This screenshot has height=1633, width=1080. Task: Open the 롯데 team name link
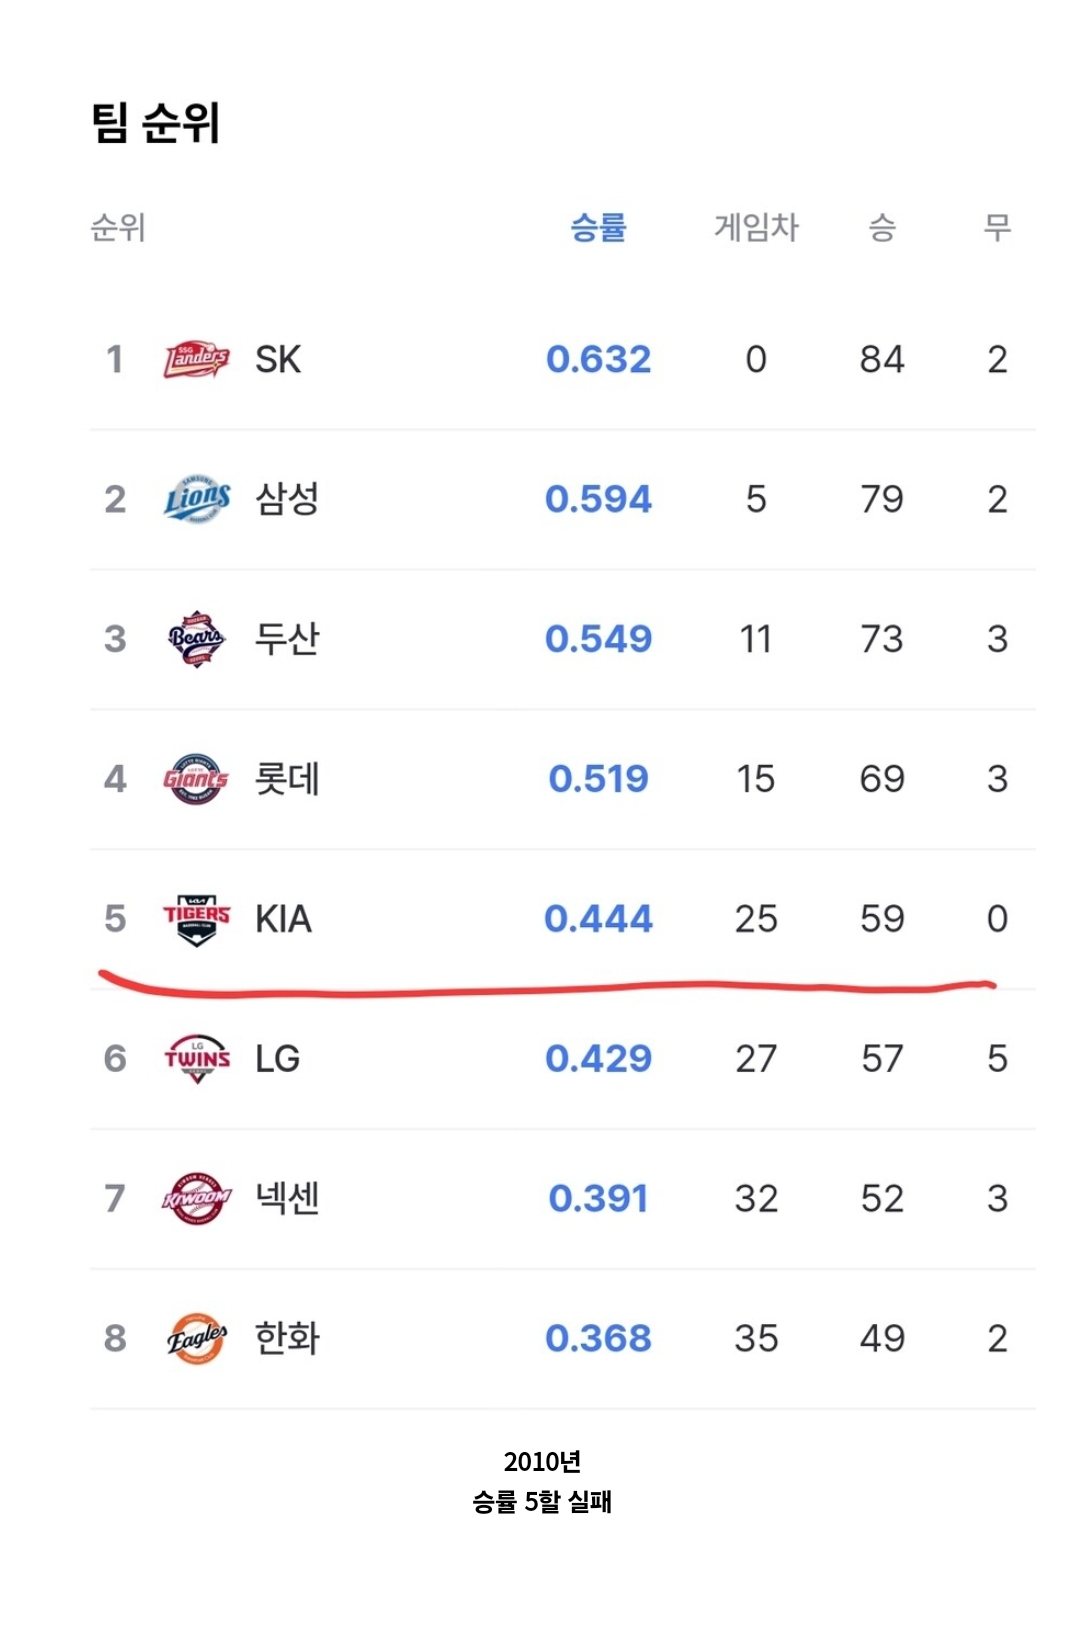click(287, 779)
